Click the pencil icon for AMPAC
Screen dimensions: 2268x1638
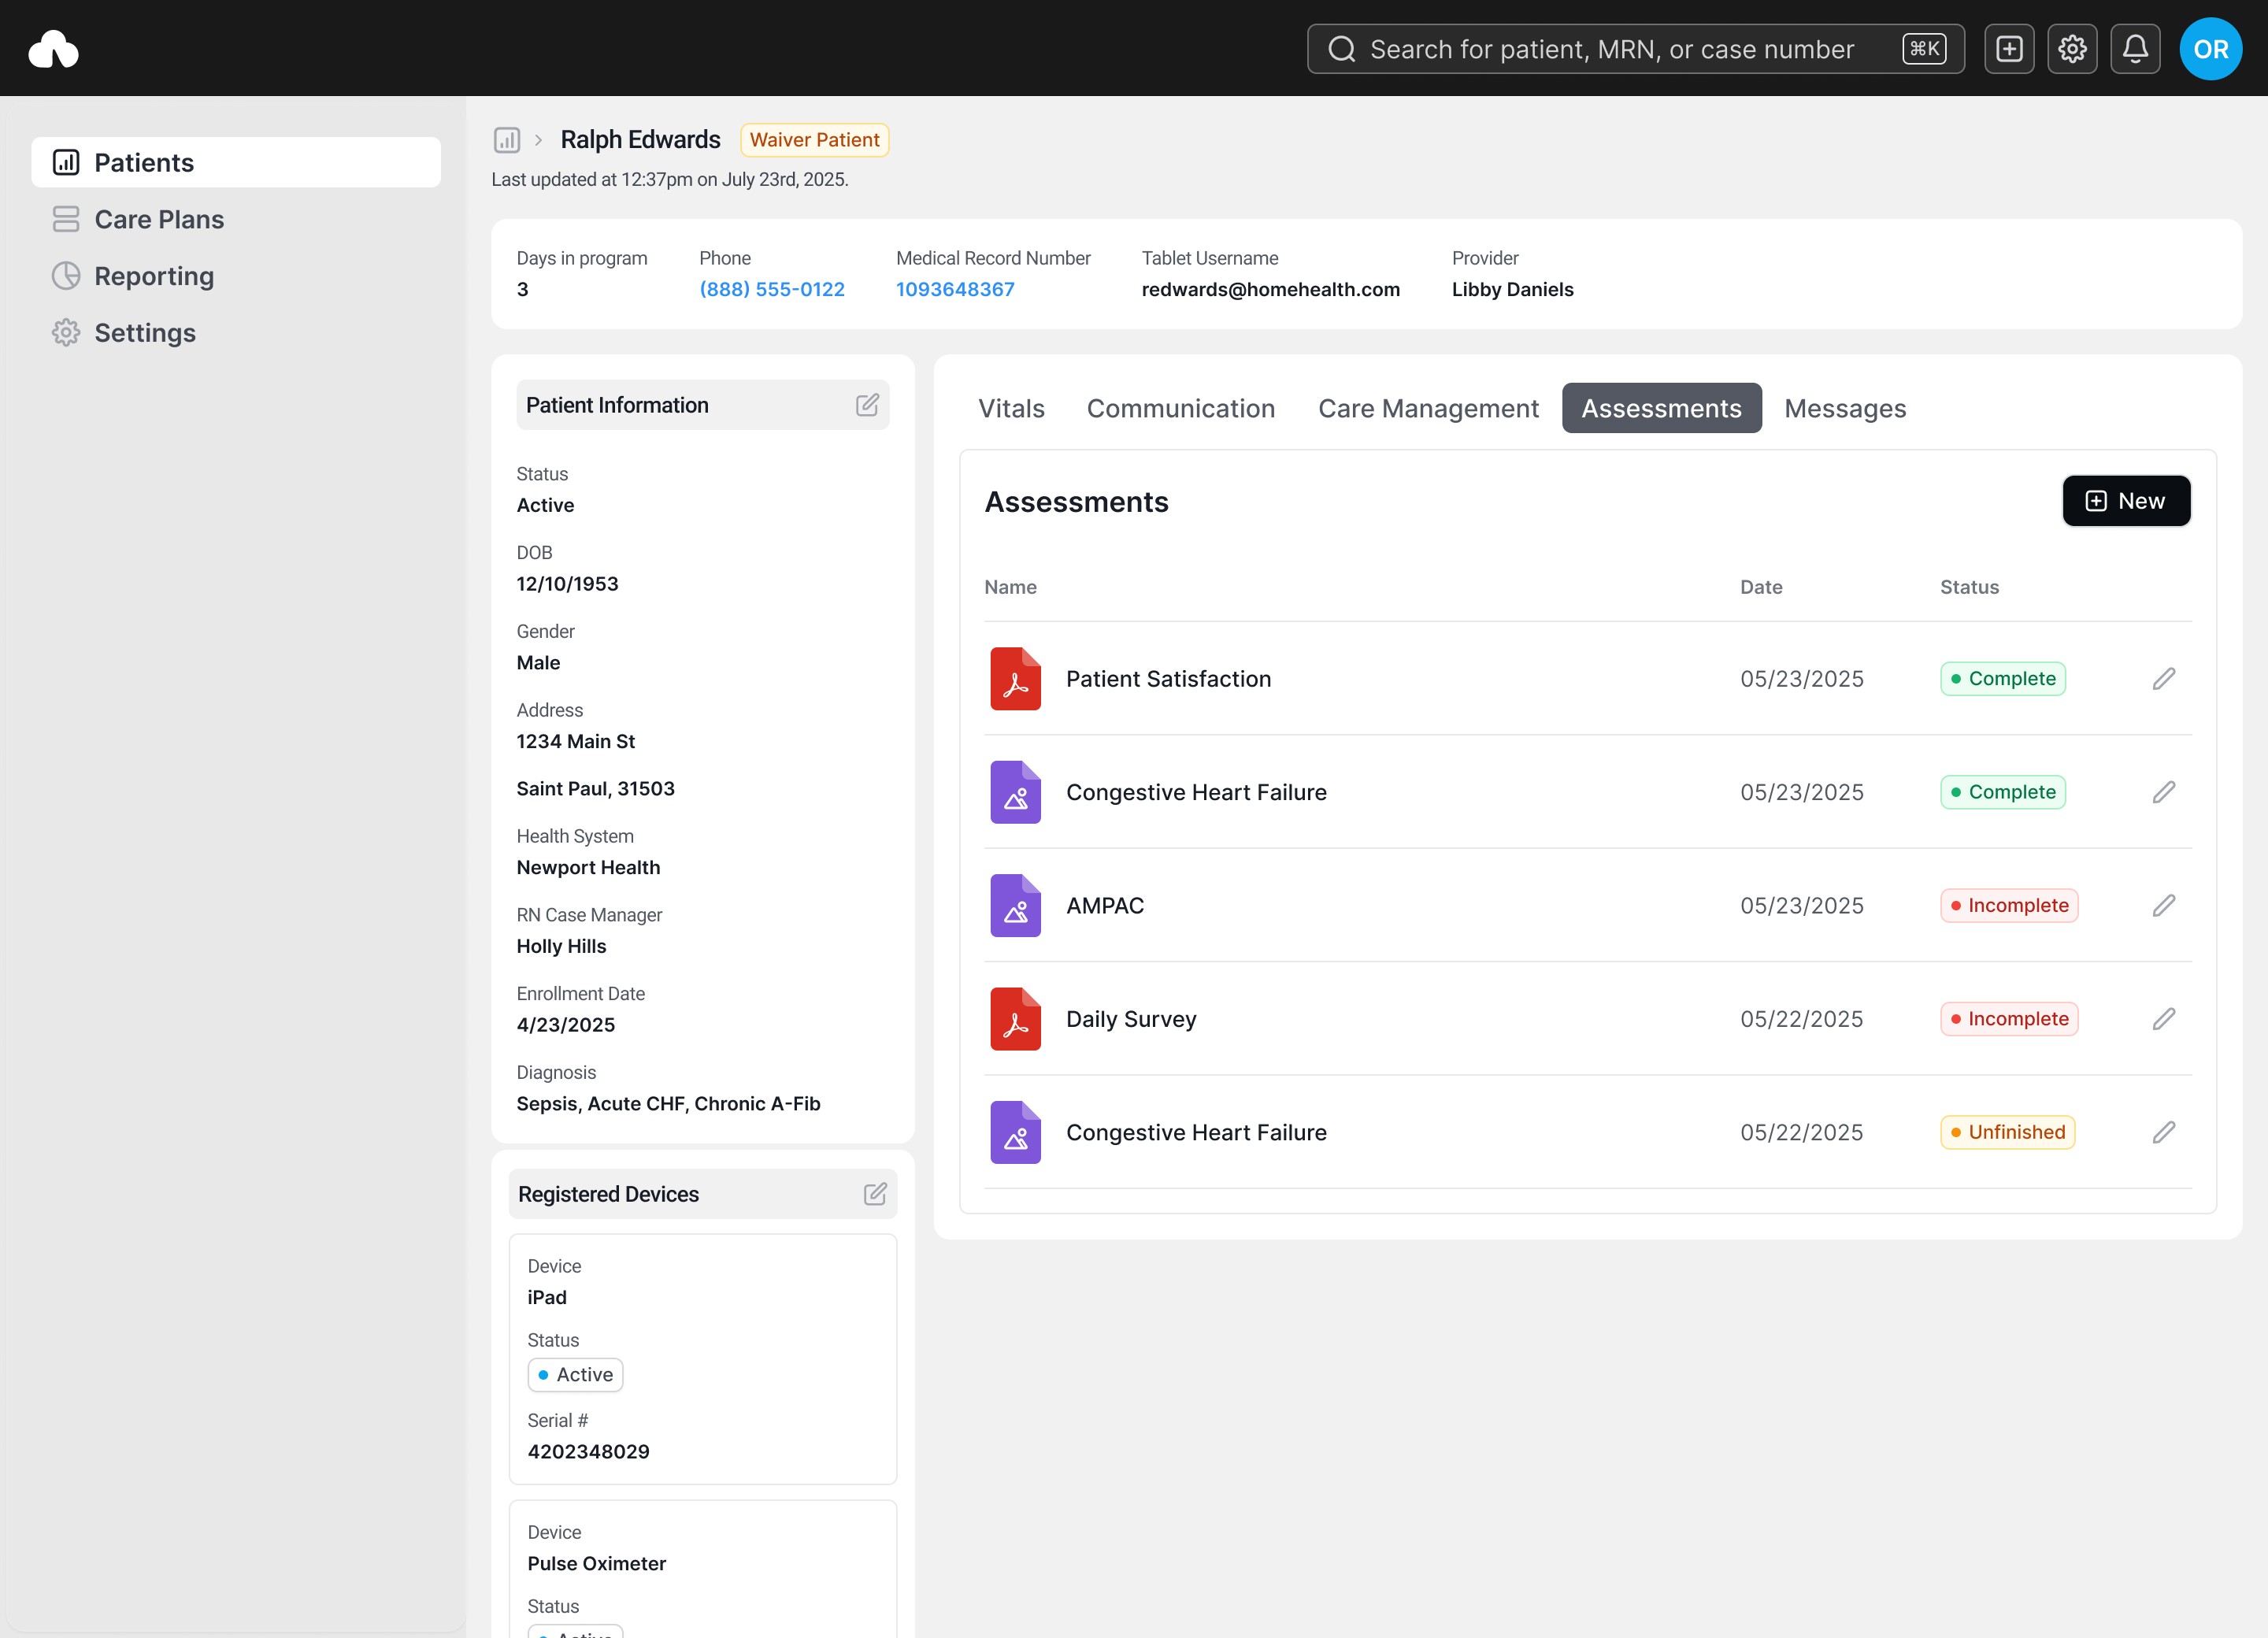pyautogui.click(x=2163, y=906)
